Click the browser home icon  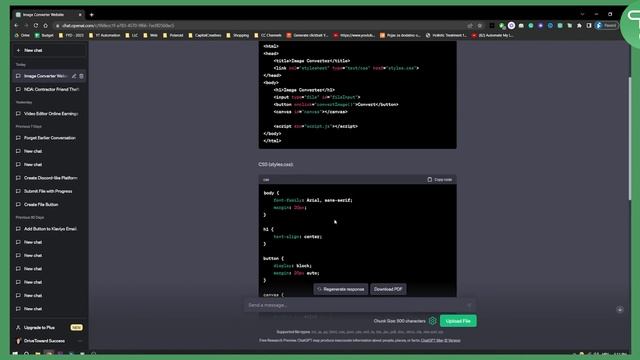pos(45,25)
